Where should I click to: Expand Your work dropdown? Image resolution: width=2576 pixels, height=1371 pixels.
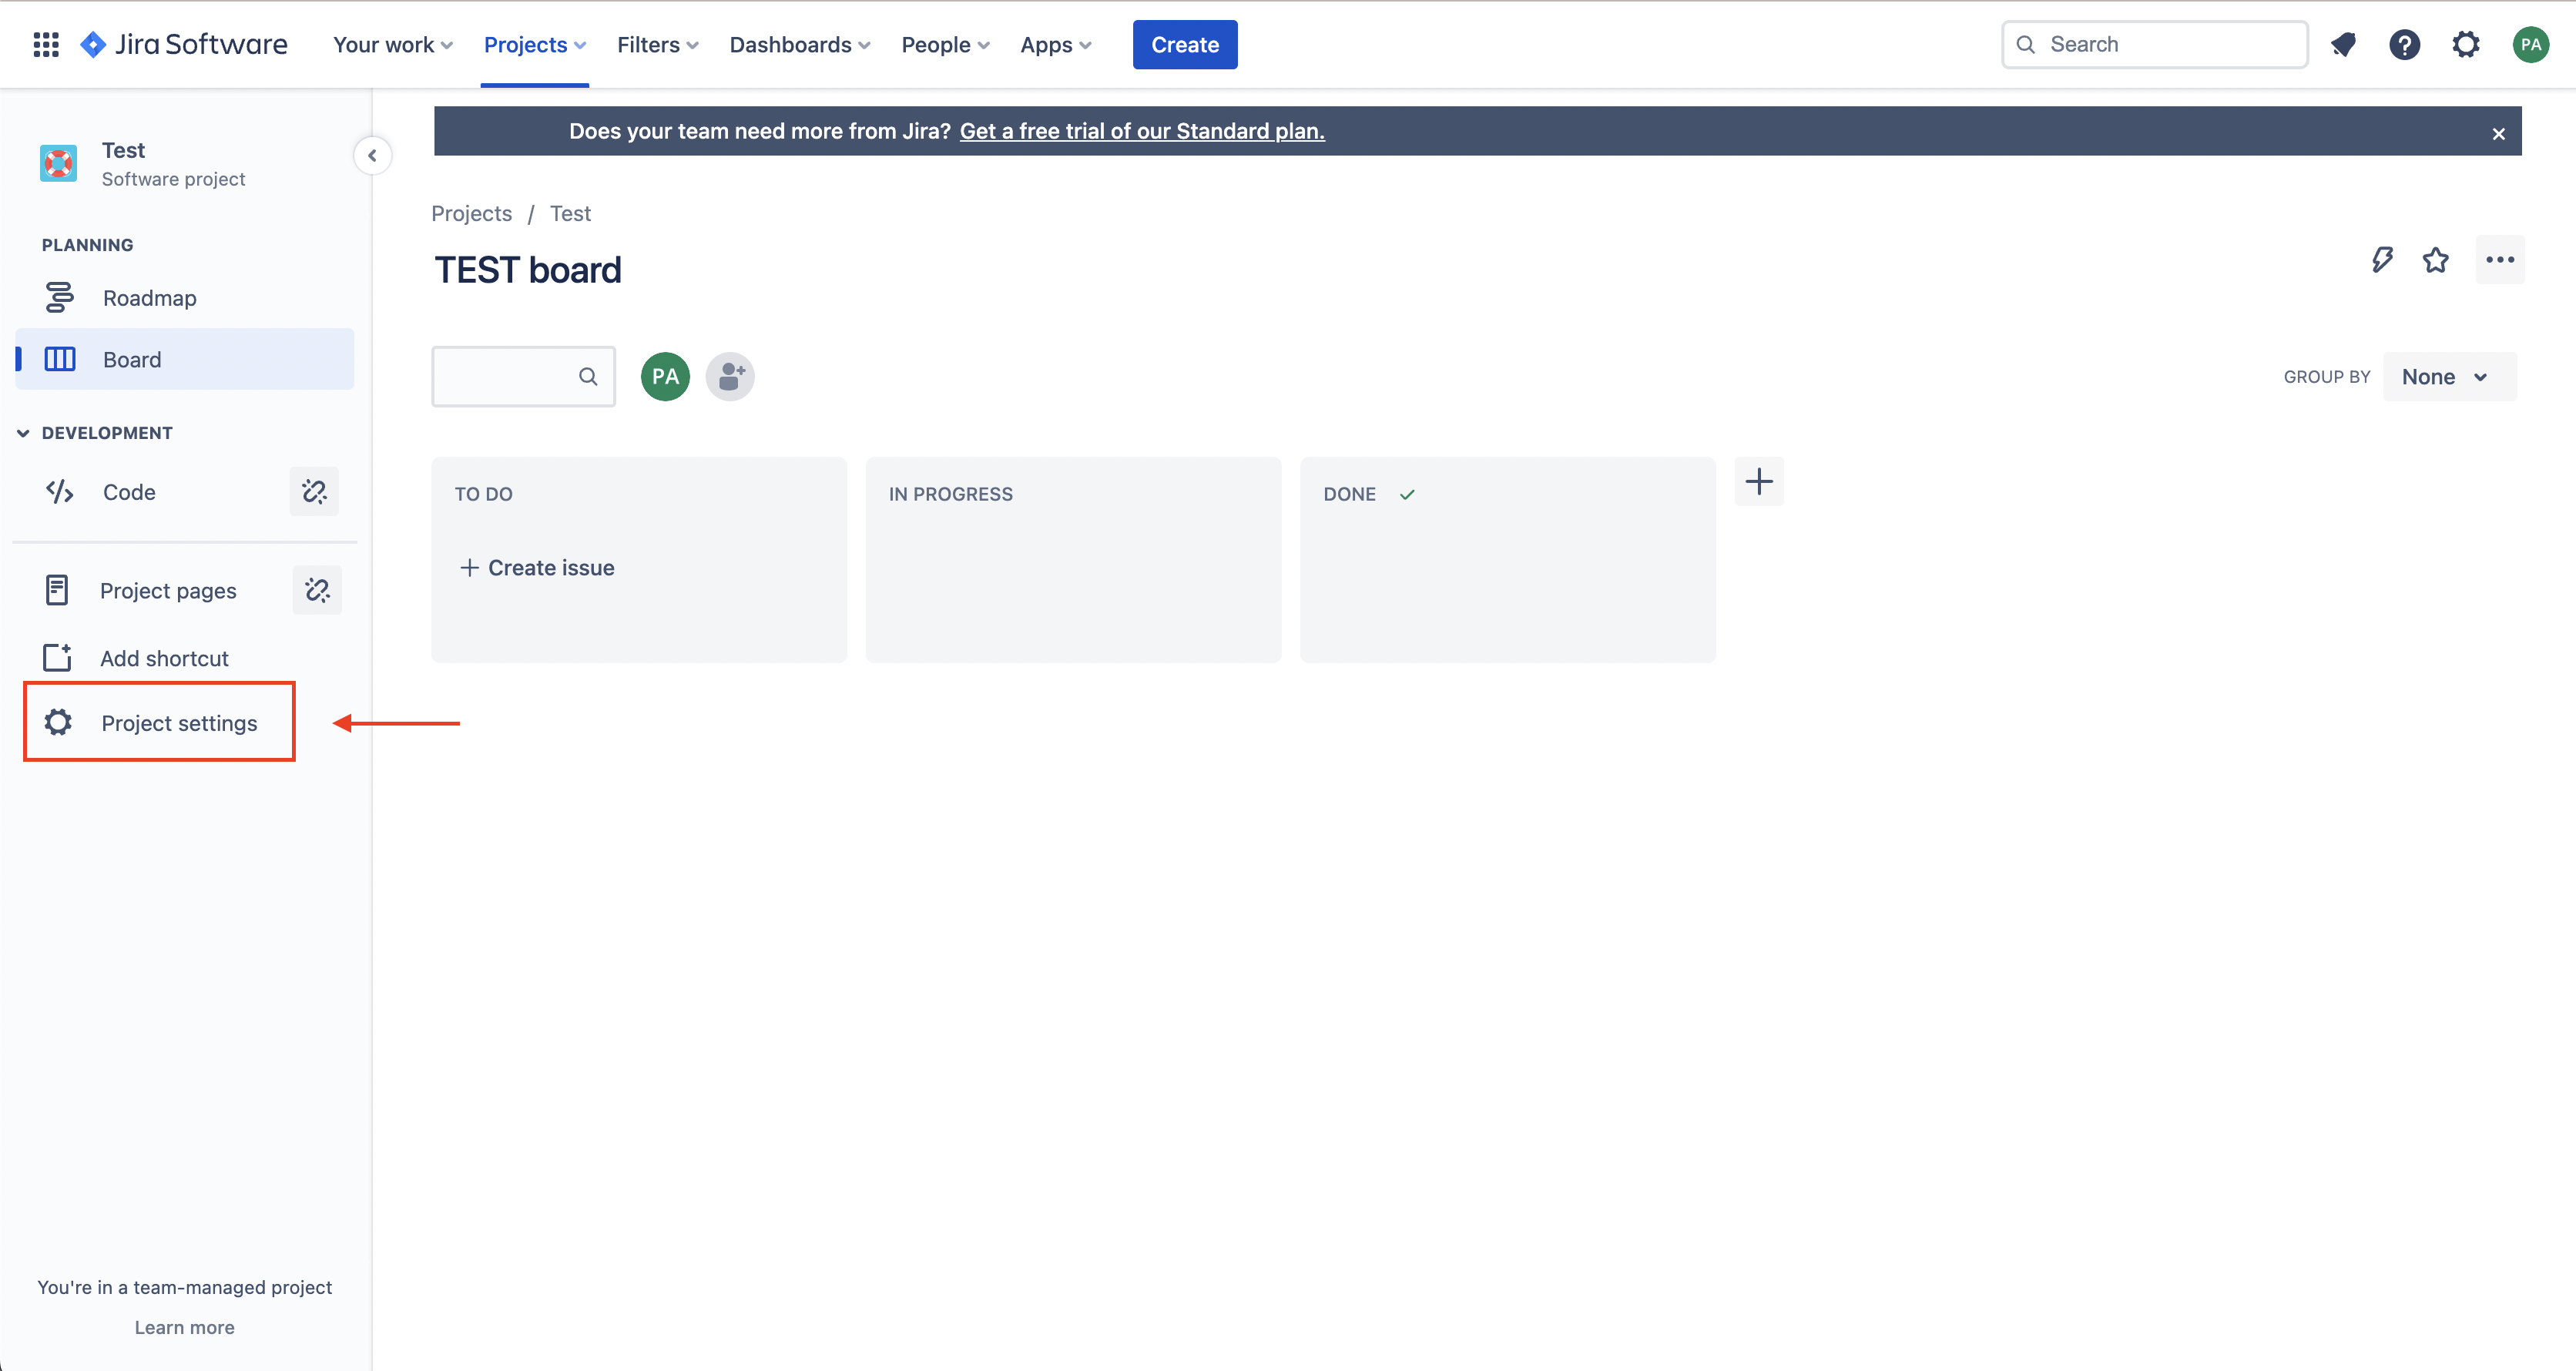393,44
